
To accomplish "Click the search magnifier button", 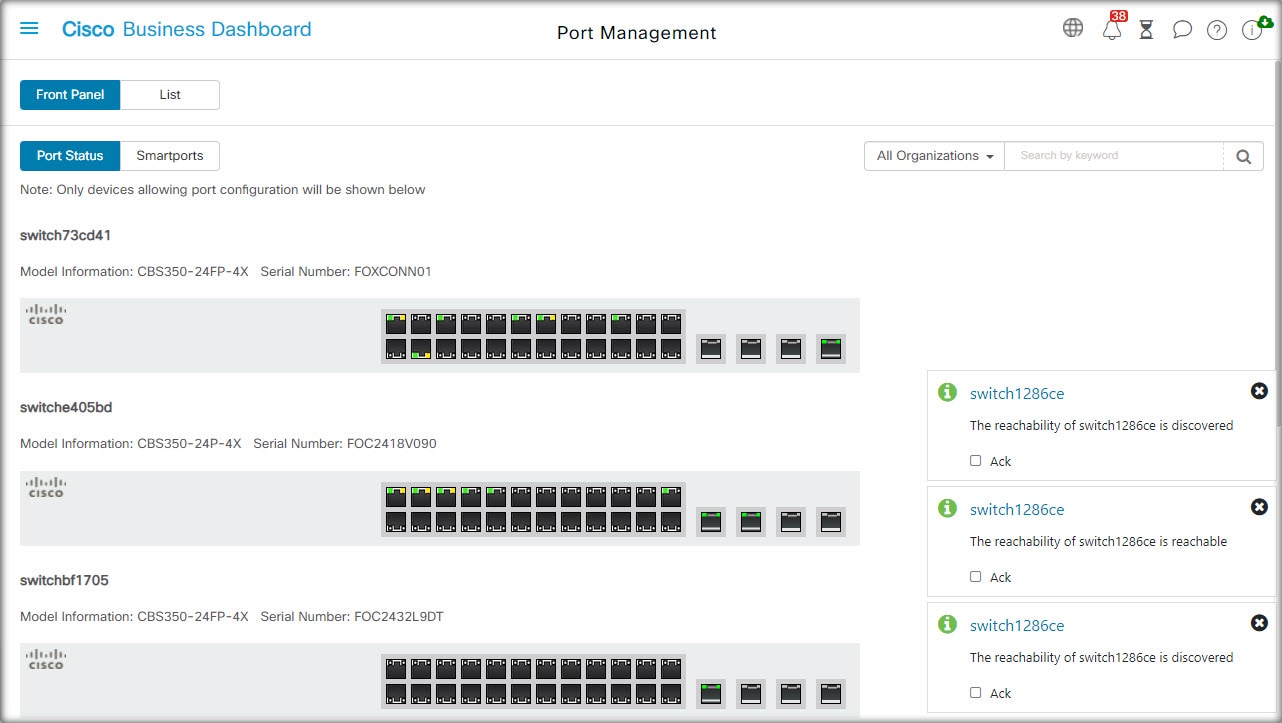I will point(1243,156).
